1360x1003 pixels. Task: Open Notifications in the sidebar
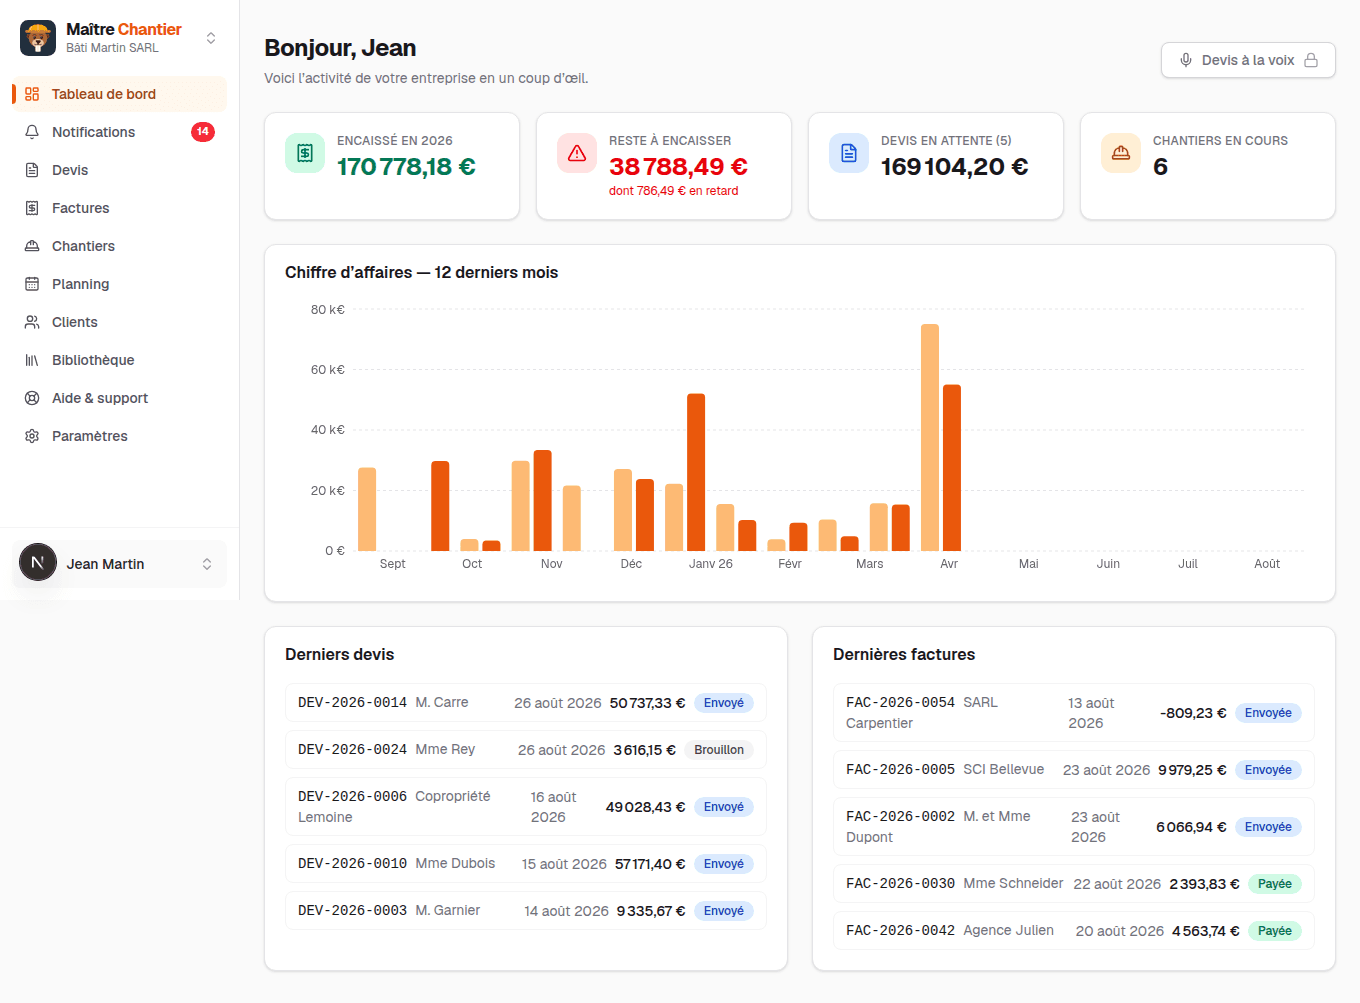[x=120, y=132]
